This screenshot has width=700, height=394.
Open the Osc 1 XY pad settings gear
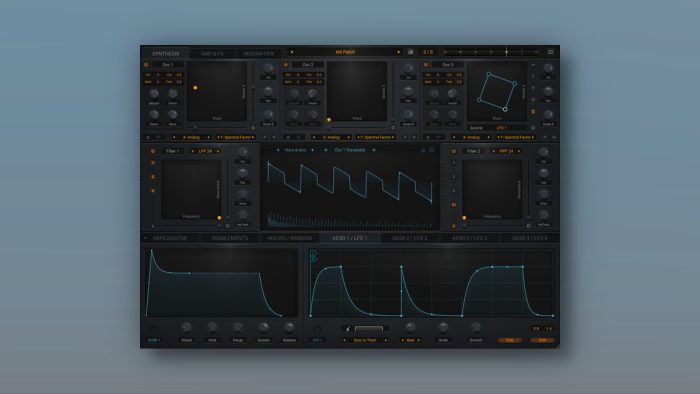click(x=253, y=128)
